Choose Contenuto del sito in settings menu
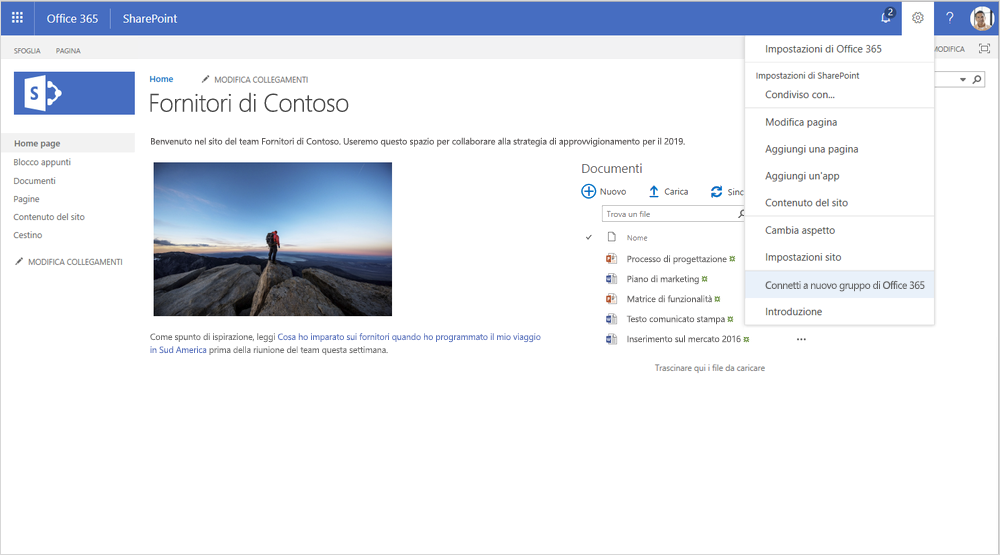 [x=806, y=202]
